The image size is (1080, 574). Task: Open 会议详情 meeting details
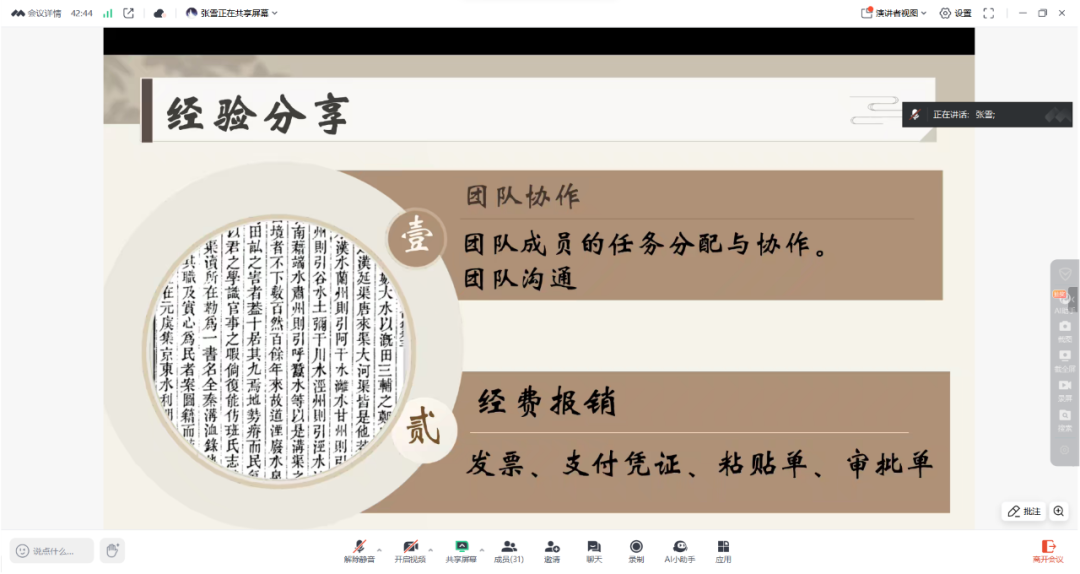(37, 13)
